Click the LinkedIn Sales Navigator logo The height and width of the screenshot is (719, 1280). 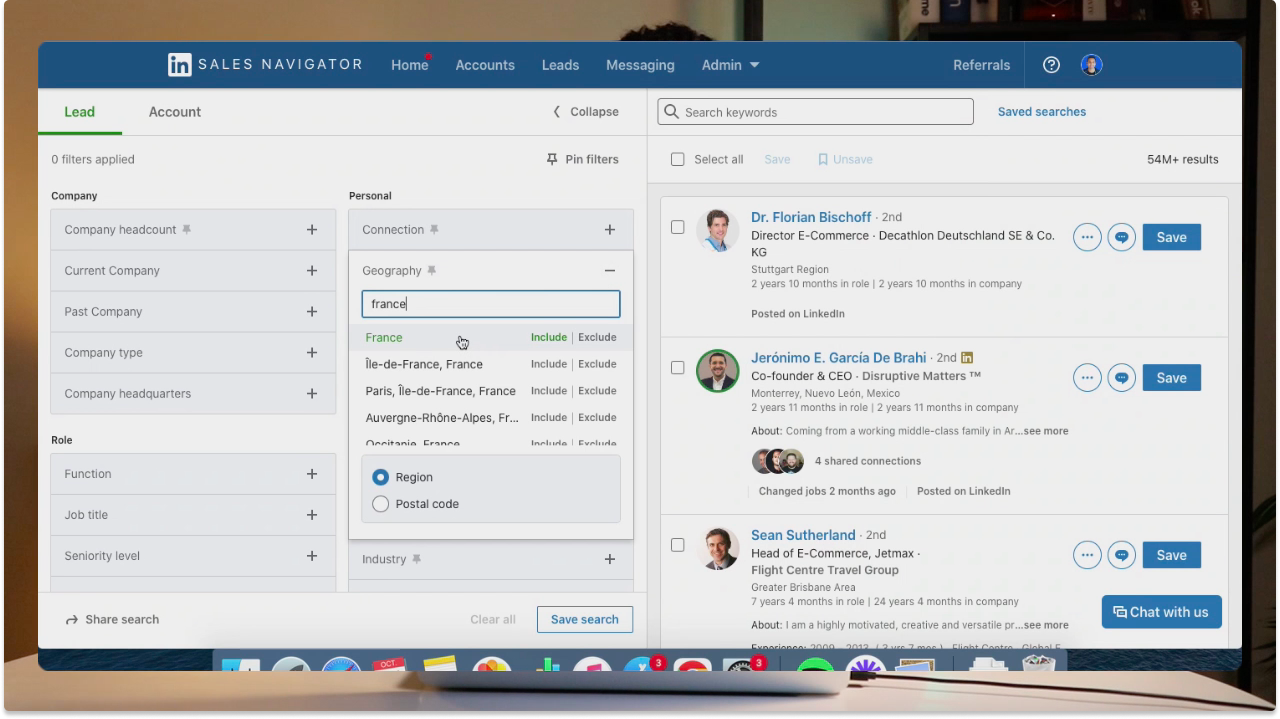pos(266,64)
